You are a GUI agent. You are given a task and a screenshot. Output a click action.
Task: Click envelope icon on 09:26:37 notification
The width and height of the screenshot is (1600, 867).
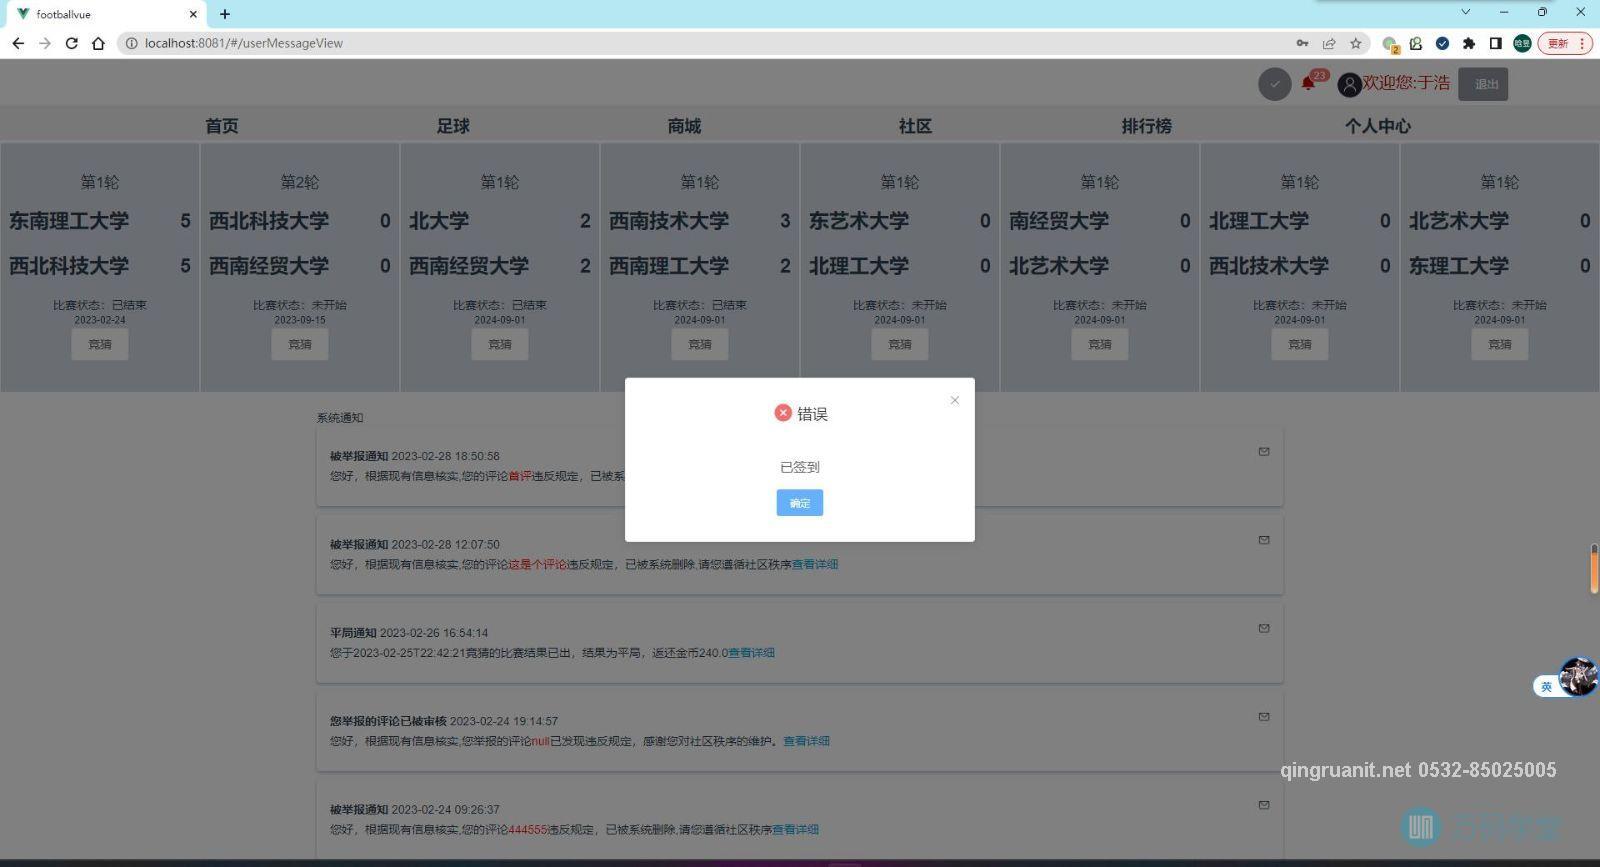pos(1264,805)
